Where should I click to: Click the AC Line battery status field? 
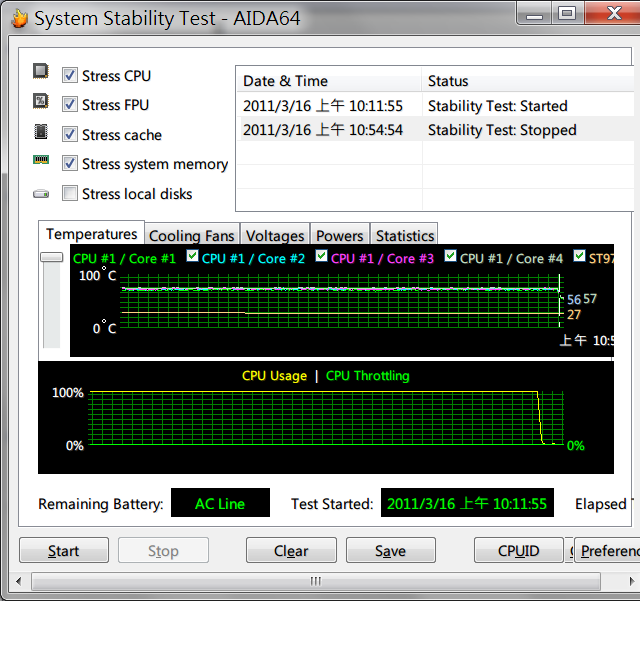[220, 503]
